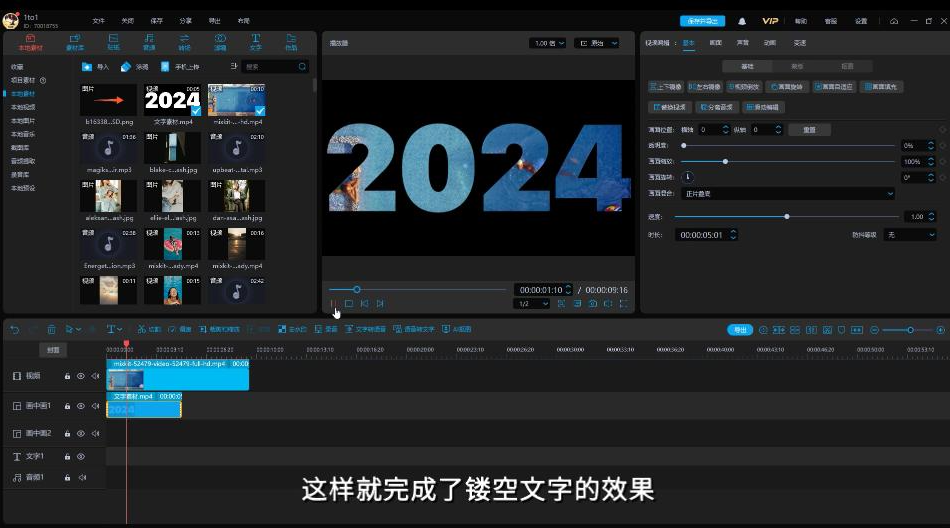This screenshot has width=950, height=528.
Task: Open the music note audio panel in toolbar
Action: coord(148,42)
